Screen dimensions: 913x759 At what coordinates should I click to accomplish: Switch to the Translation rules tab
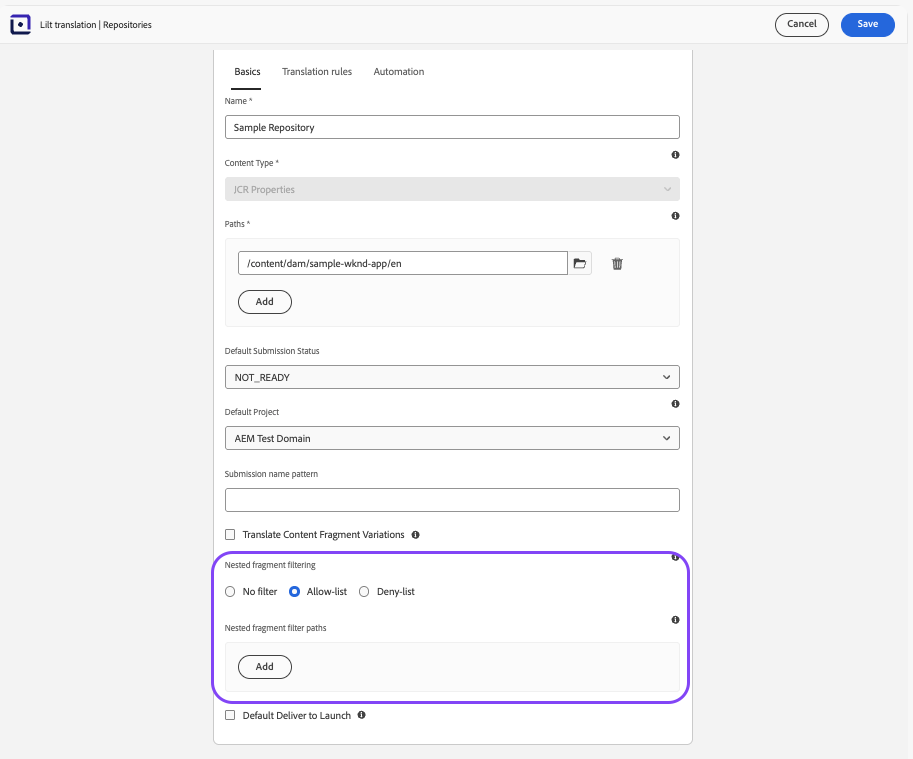[317, 72]
